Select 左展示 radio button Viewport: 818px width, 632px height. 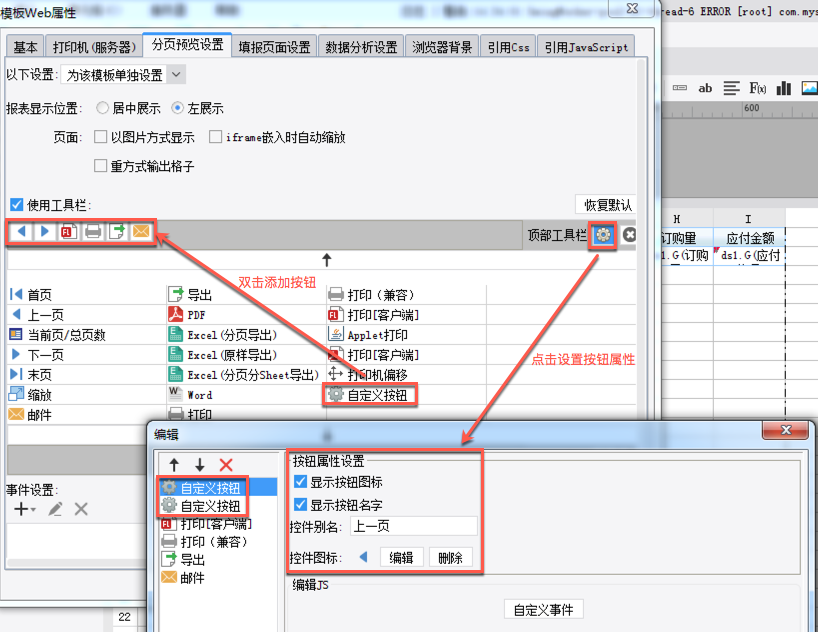[x=178, y=108]
